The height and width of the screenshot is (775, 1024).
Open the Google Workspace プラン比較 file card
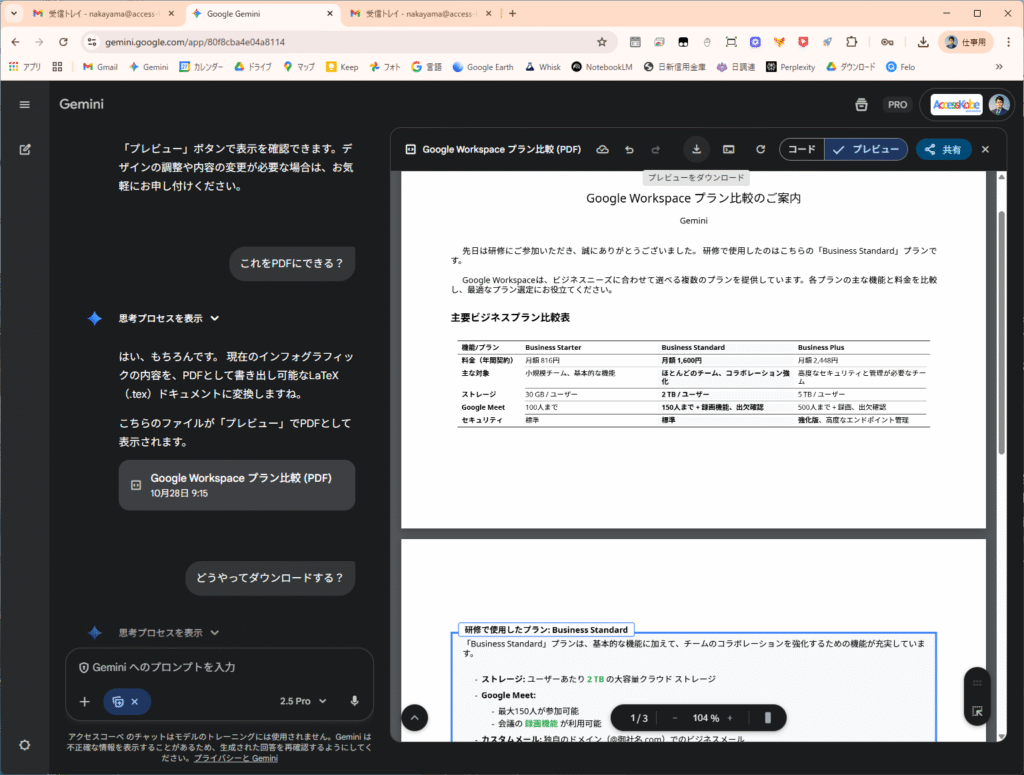[236, 485]
